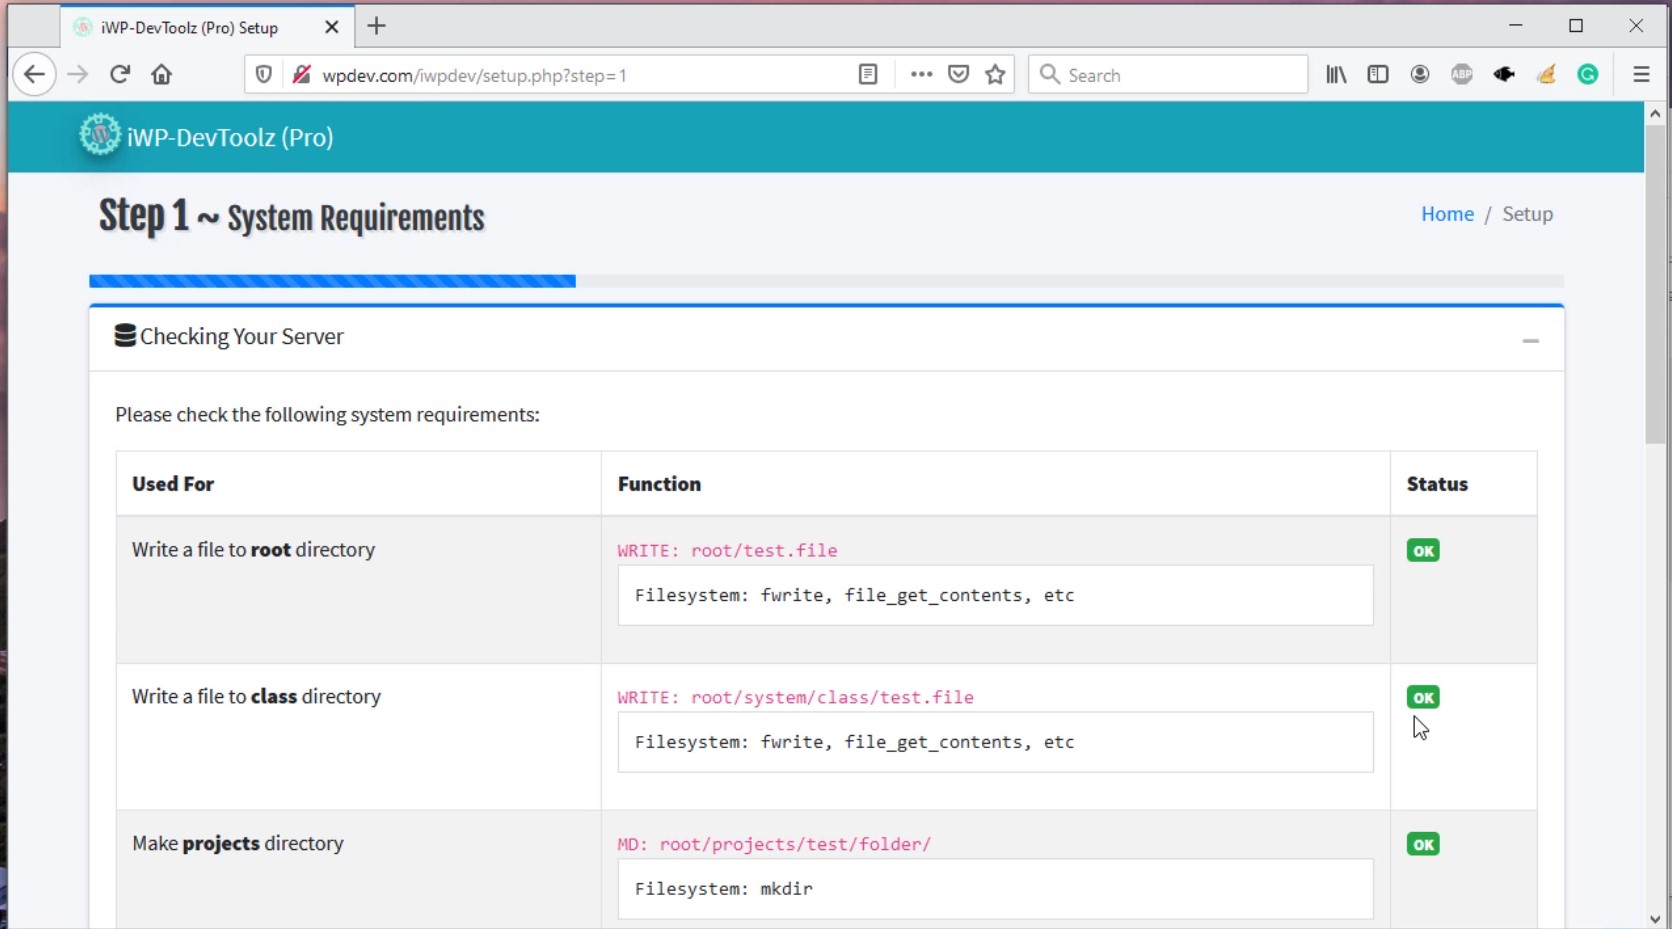Select the iWP-DevToolz (Pro) Setup tab
The width and height of the screenshot is (1672, 929).
click(190, 28)
